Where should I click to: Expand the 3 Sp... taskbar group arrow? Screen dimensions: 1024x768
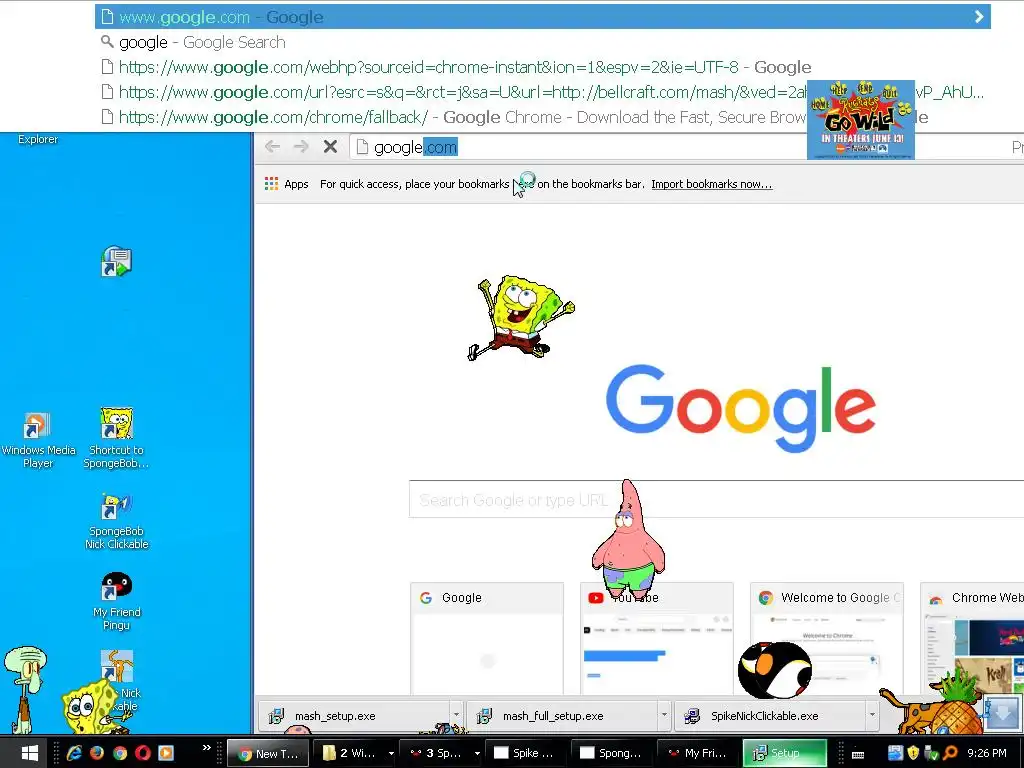pos(477,754)
